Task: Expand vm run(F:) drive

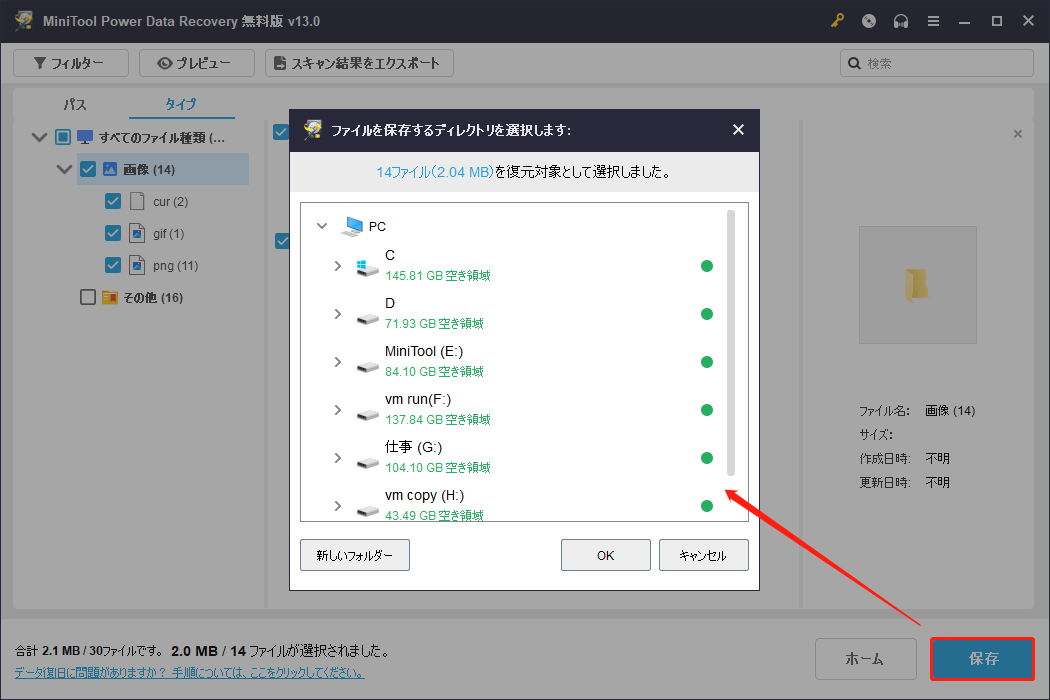Action: tap(338, 410)
